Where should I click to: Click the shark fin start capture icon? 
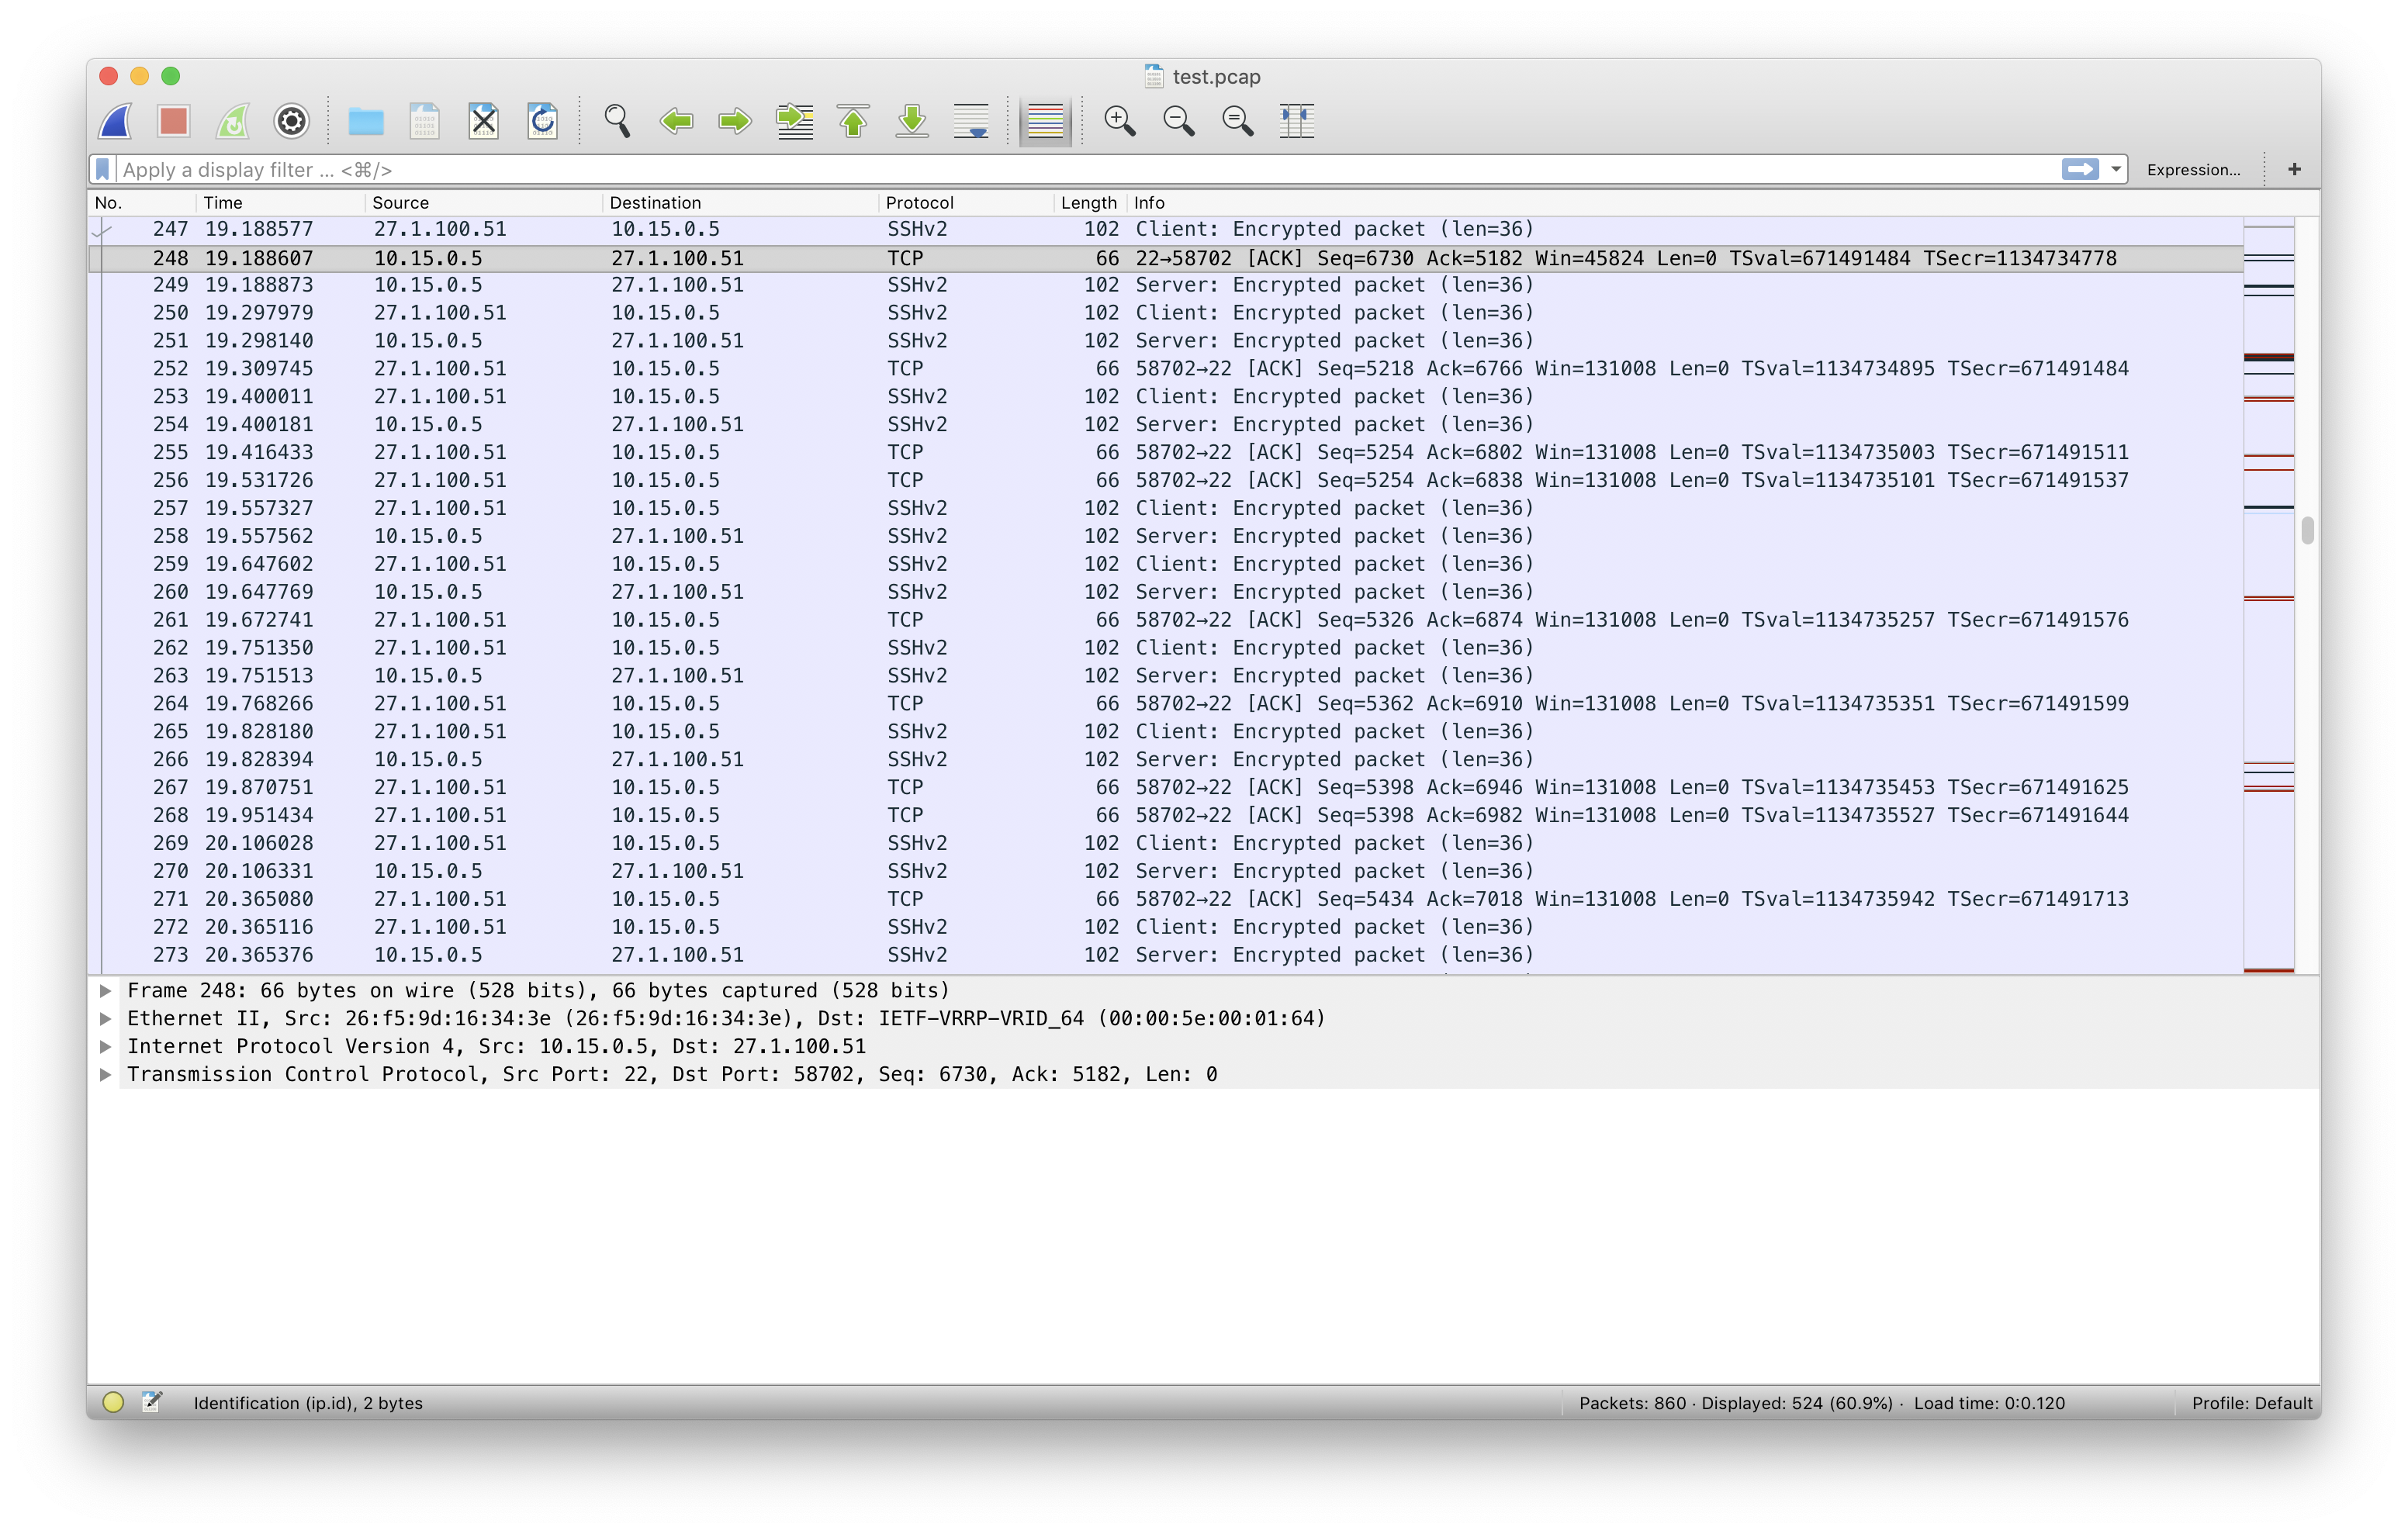click(115, 122)
